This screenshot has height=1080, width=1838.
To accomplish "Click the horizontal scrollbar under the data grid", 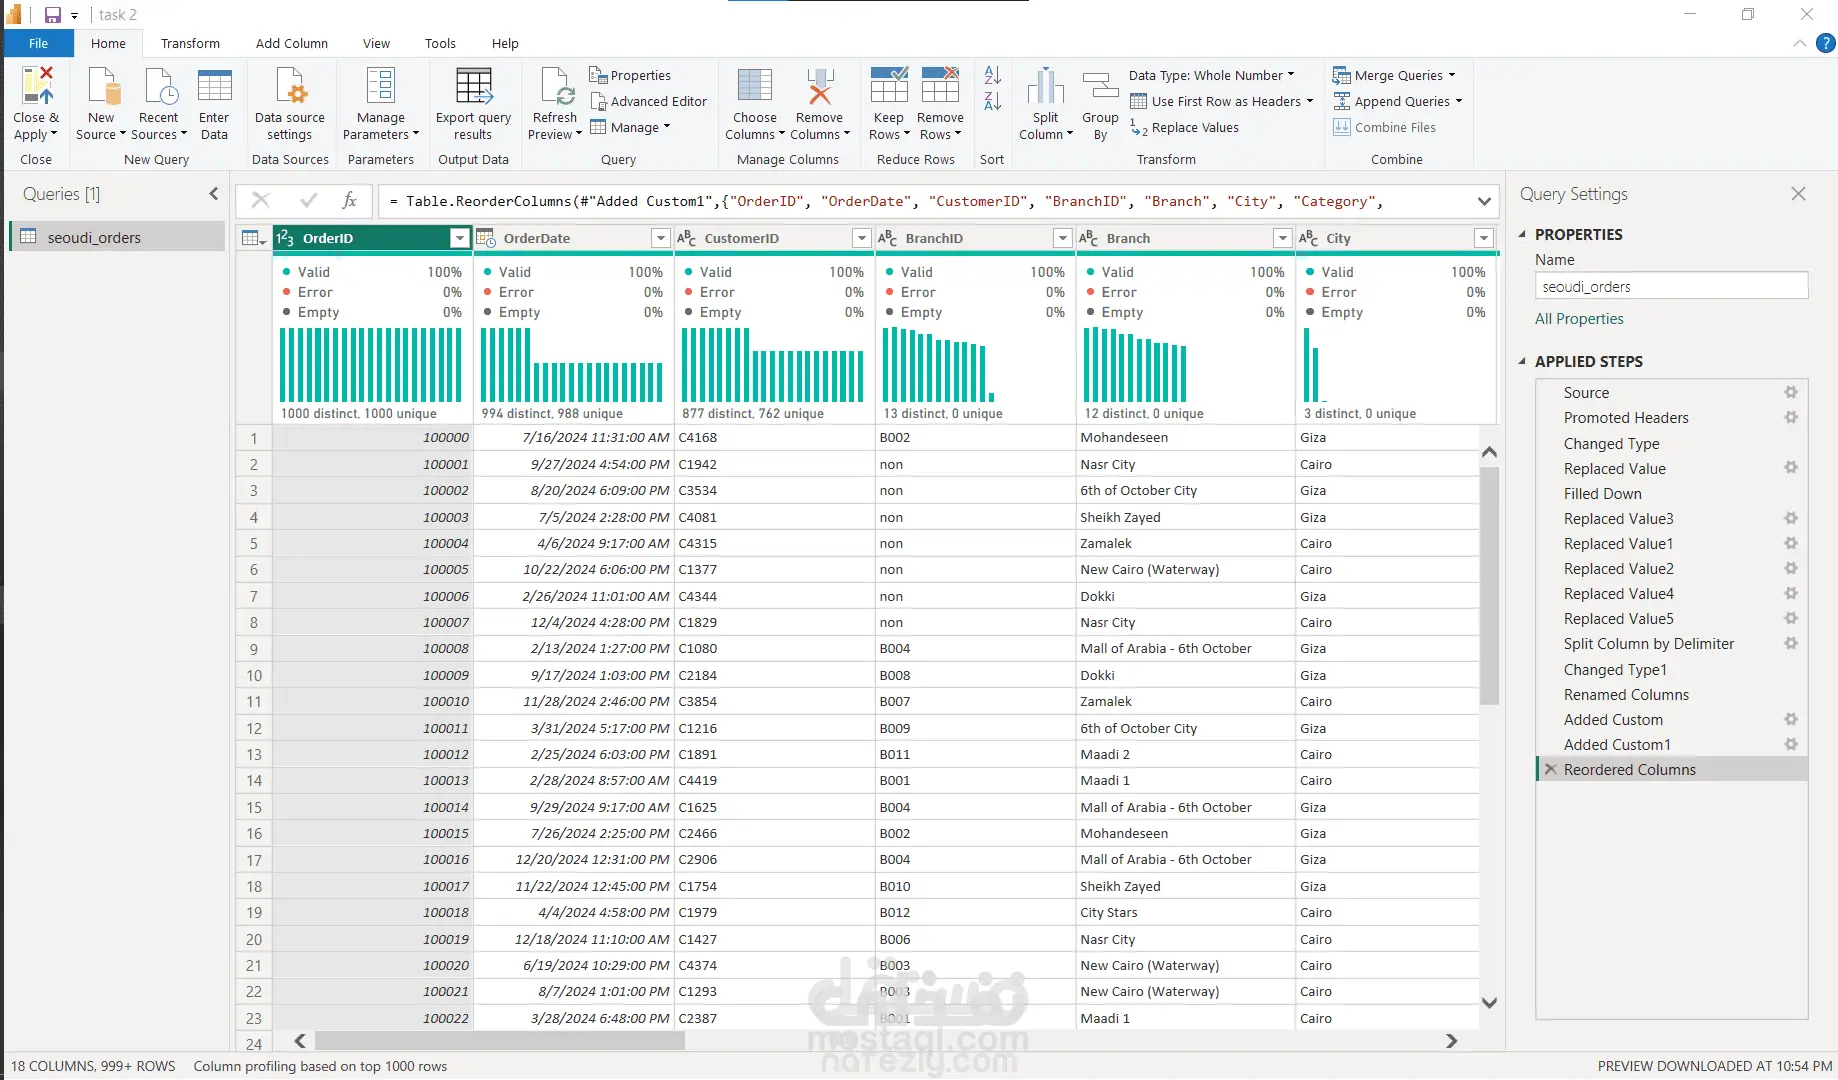I will pos(500,1041).
